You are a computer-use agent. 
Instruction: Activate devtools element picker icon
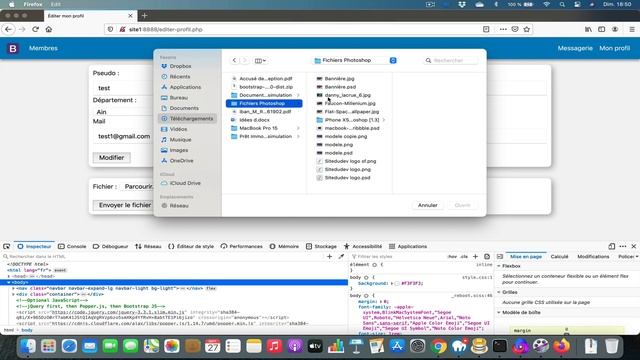pos(7,247)
